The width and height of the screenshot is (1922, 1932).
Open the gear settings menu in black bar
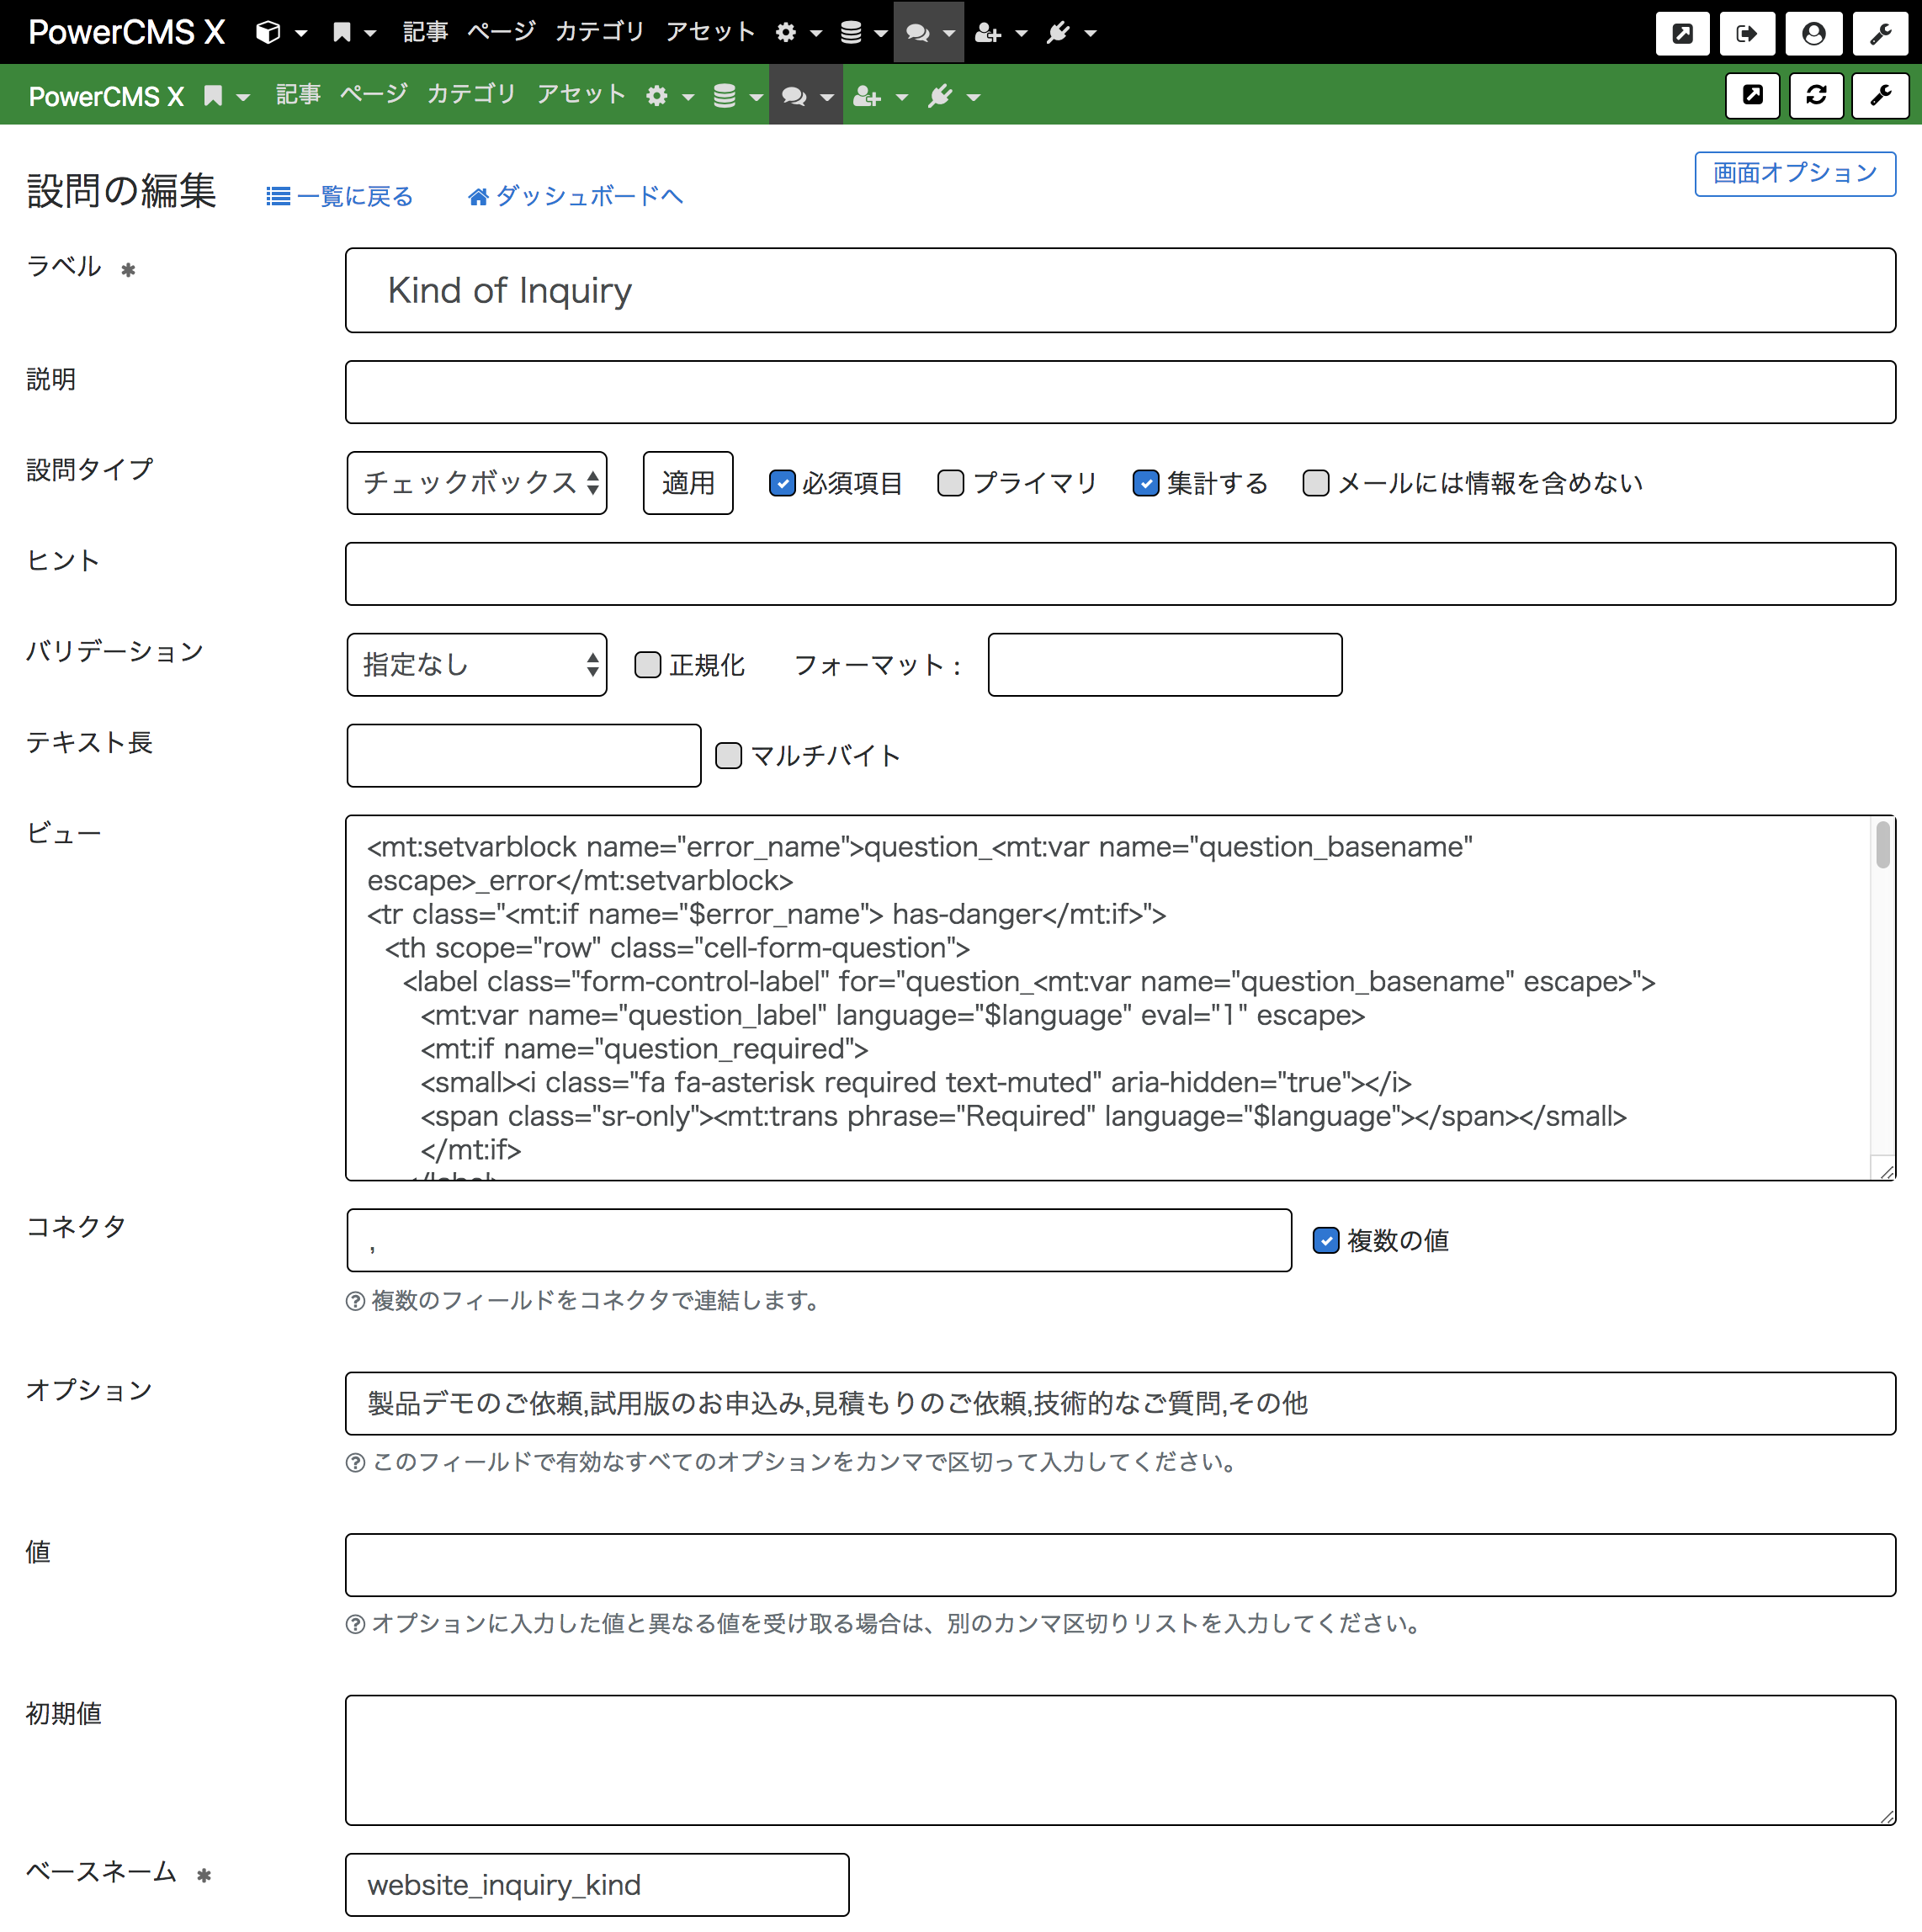coord(798,32)
